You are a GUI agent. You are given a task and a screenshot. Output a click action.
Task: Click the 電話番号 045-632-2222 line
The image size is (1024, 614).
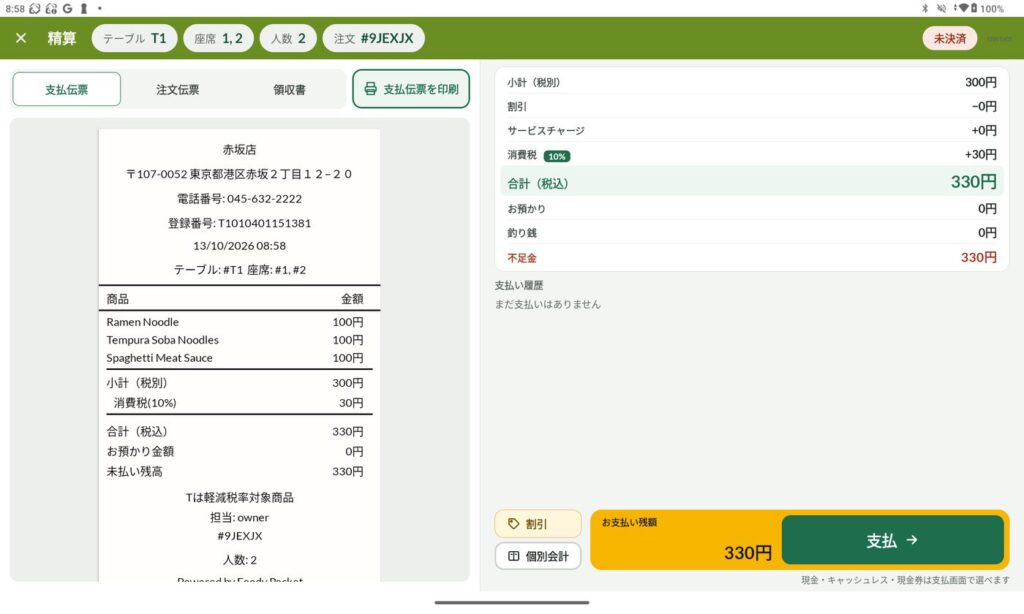pyautogui.click(x=239, y=199)
